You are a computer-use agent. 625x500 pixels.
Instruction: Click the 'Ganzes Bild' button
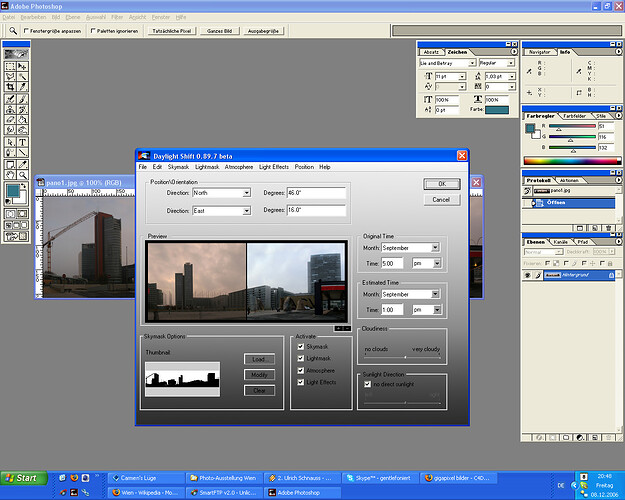pyautogui.click(x=219, y=31)
